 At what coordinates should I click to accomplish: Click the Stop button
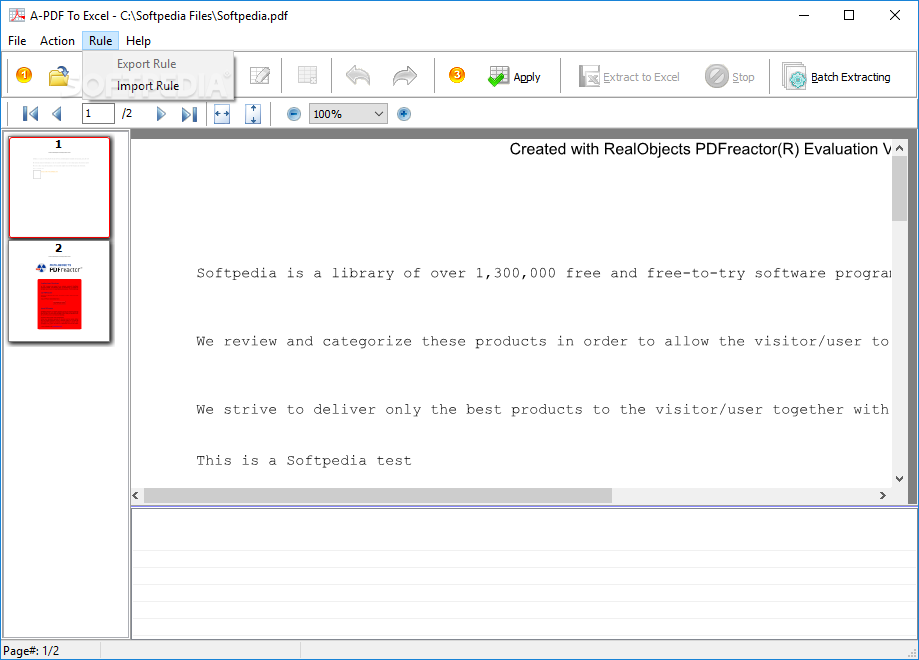click(x=730, y=77)
